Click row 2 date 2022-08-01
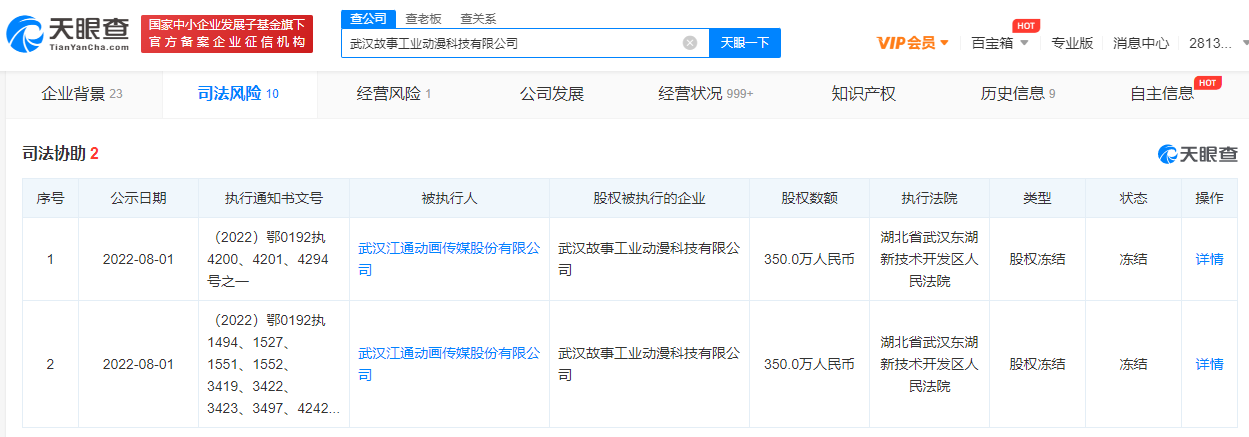The width and height of the screenshot is (1249, 437). (138, 364)
